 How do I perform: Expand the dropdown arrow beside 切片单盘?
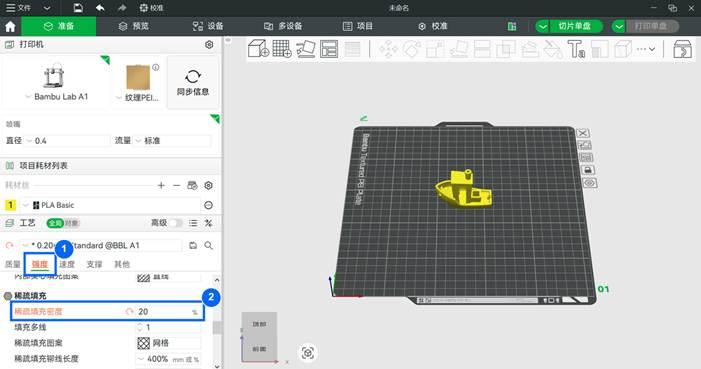coord(542,26)
